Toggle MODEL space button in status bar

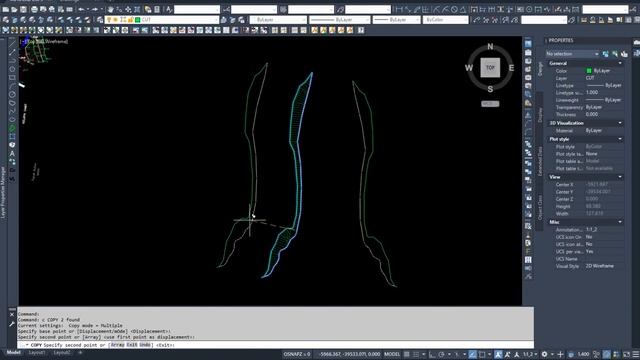pyautogui.click(x=392, y=354)
